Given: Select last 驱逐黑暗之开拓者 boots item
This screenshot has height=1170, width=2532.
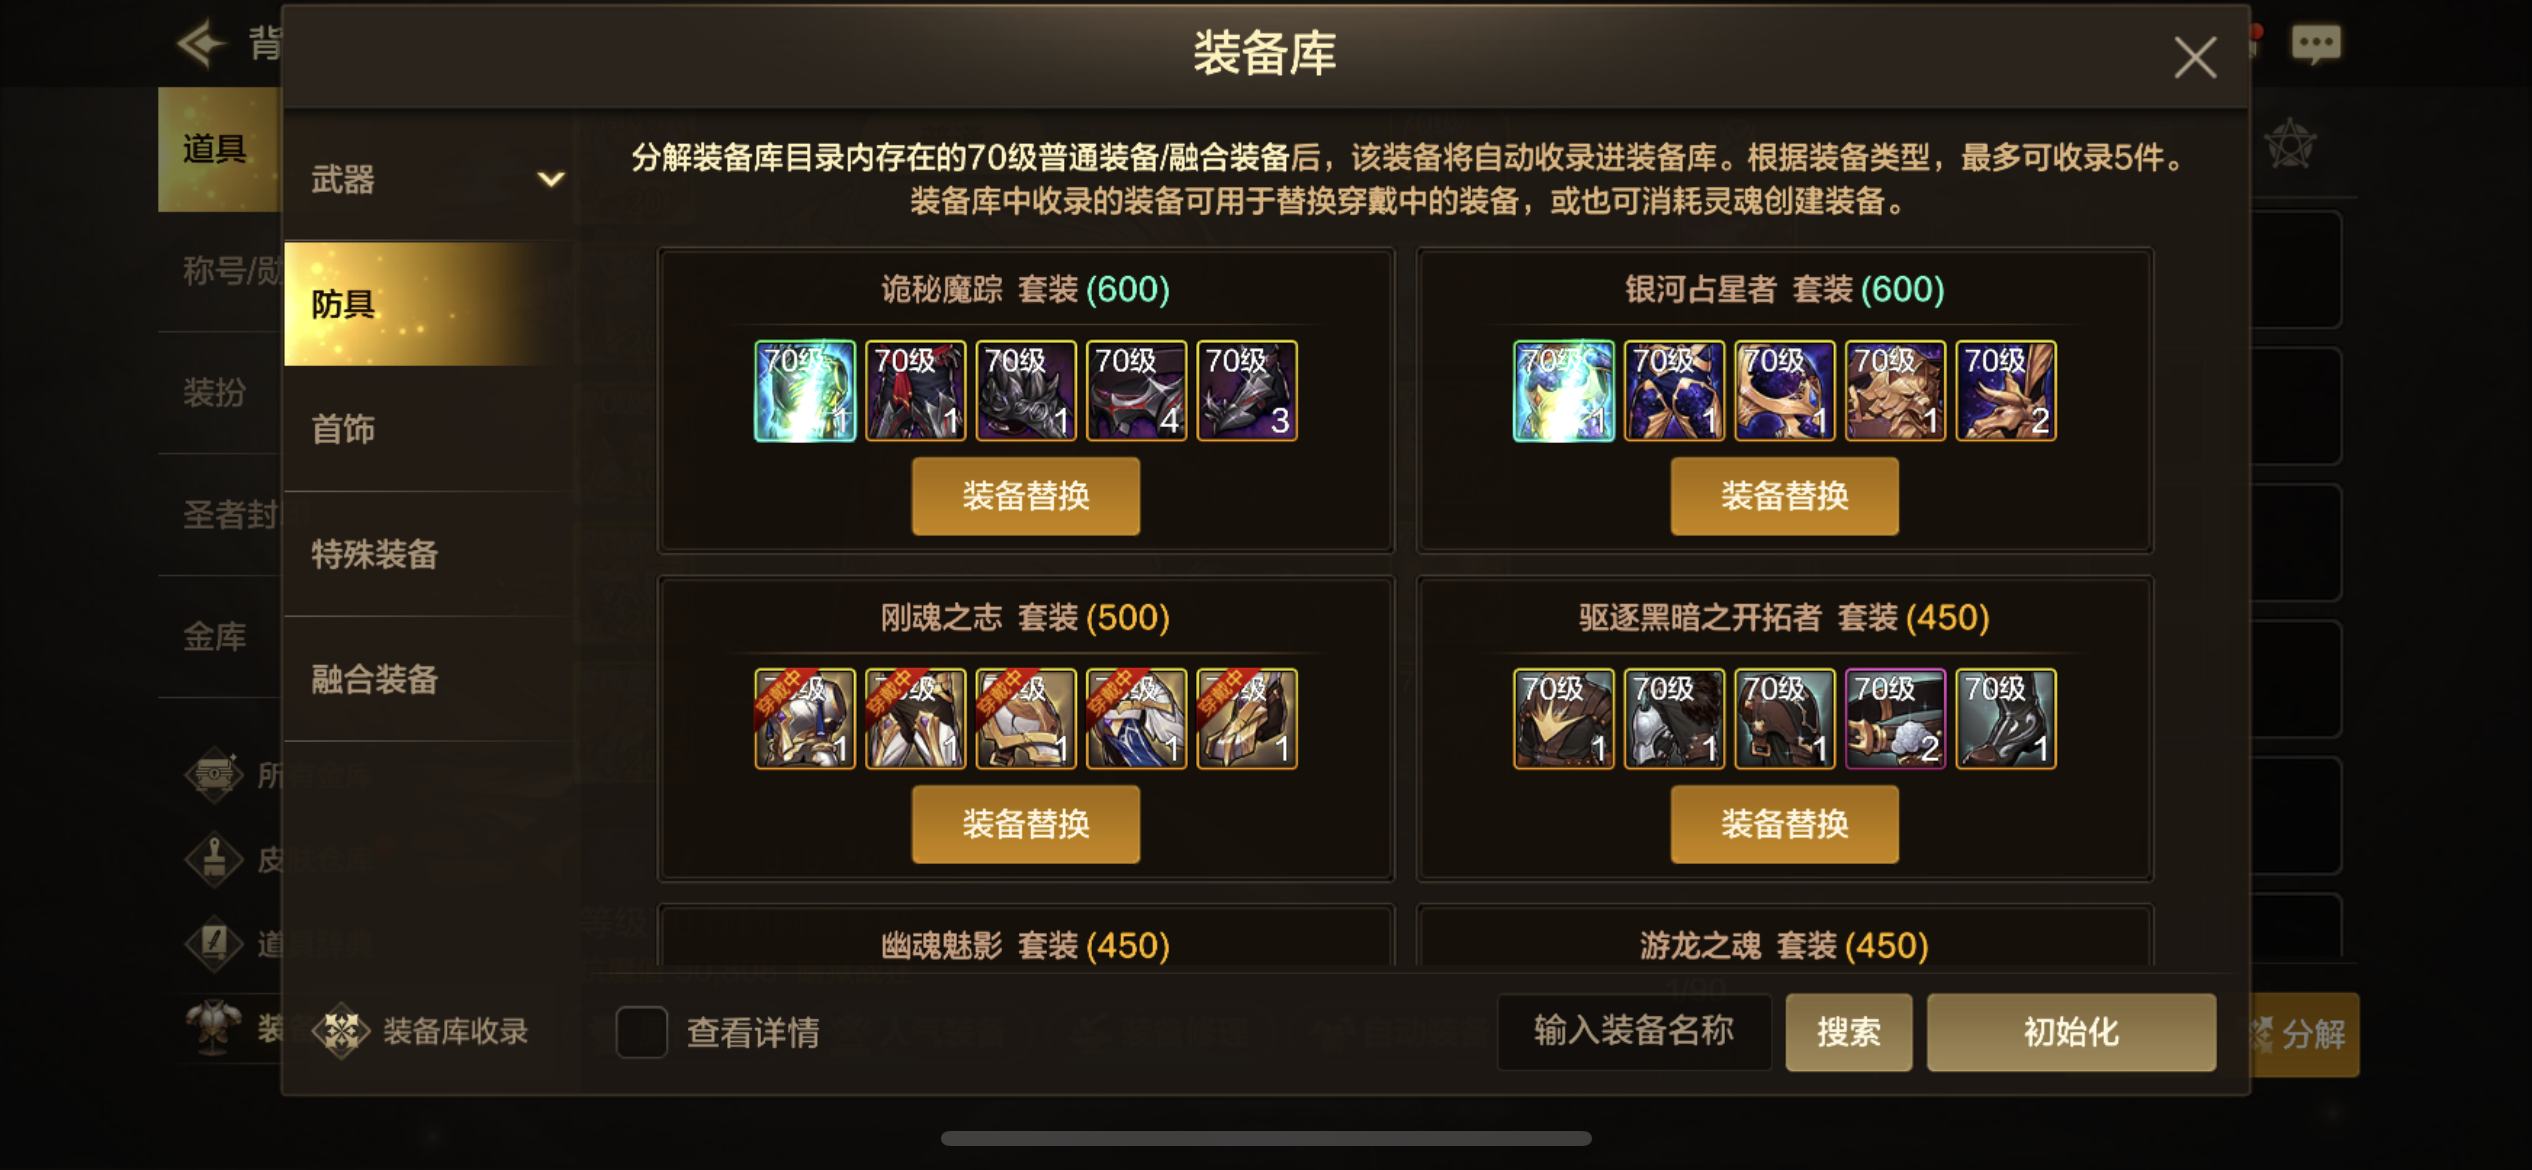Looking at the screenshot, I should pos(2006,718).
